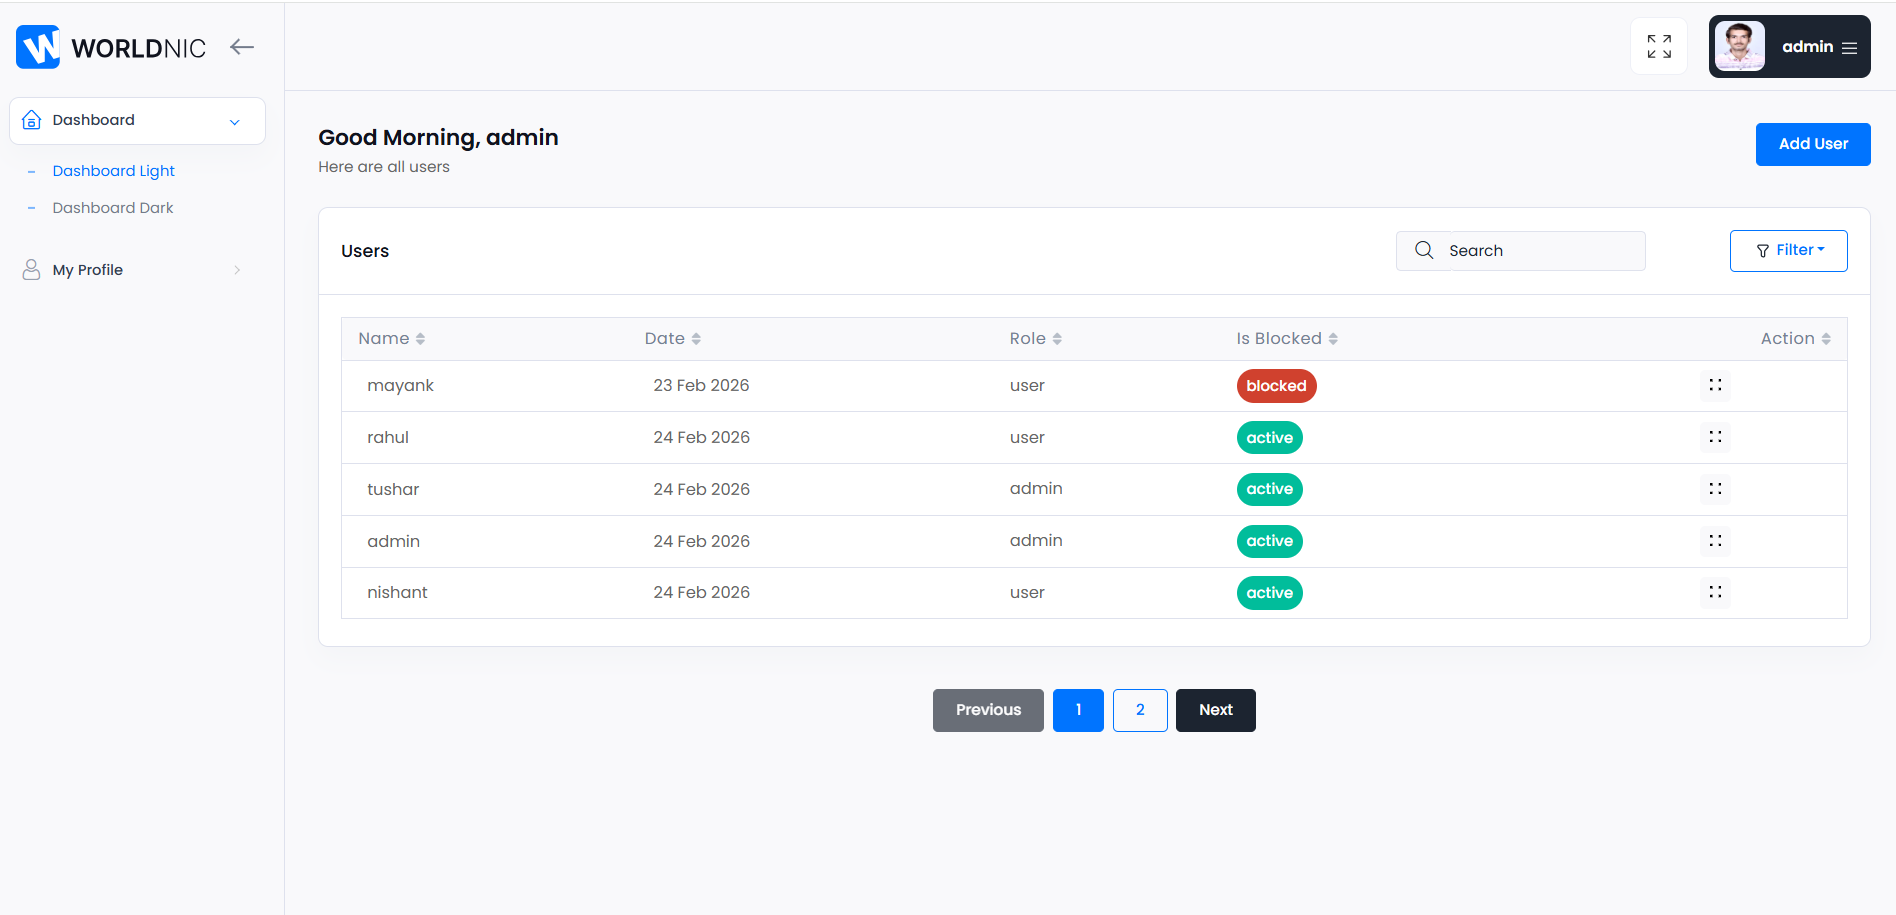The image size is (1896, 915).
Task: Sort by Action column
Action: (x=1796, y=339)
